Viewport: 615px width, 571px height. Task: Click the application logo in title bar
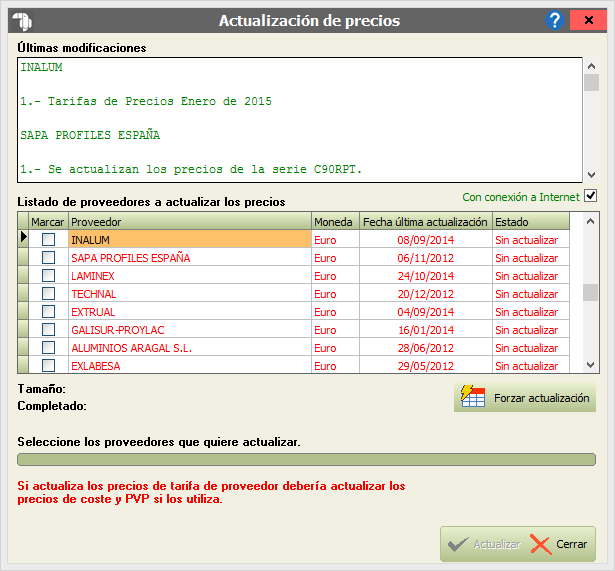tap(22, 20)
